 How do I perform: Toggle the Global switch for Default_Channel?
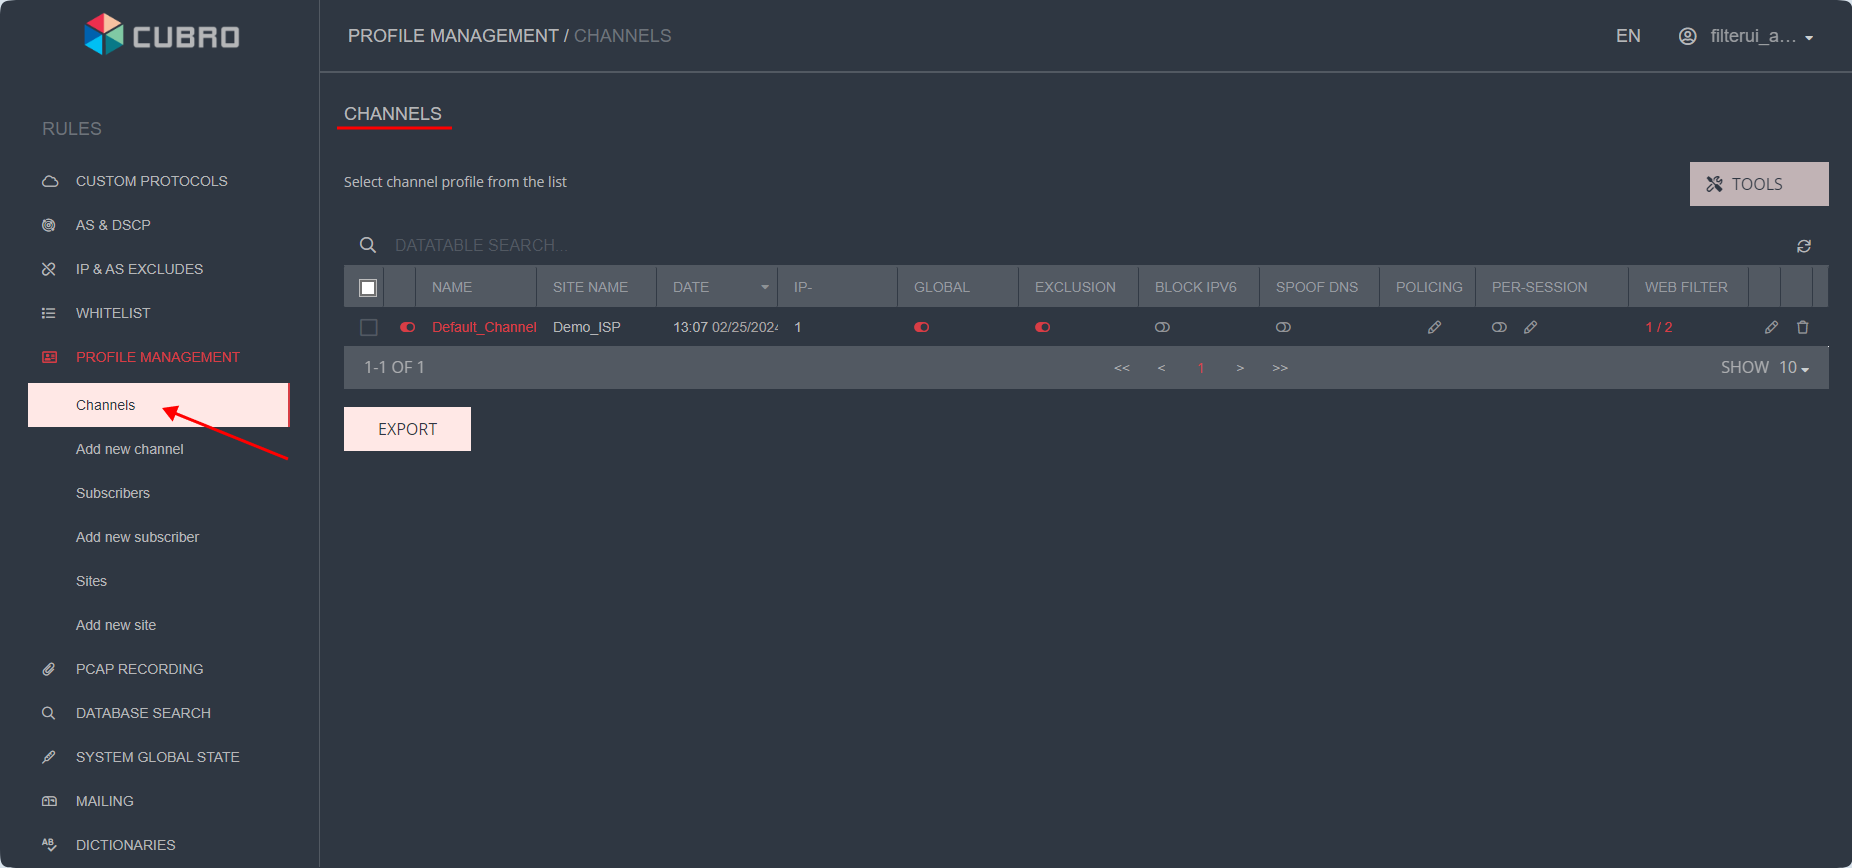[921, 327]
